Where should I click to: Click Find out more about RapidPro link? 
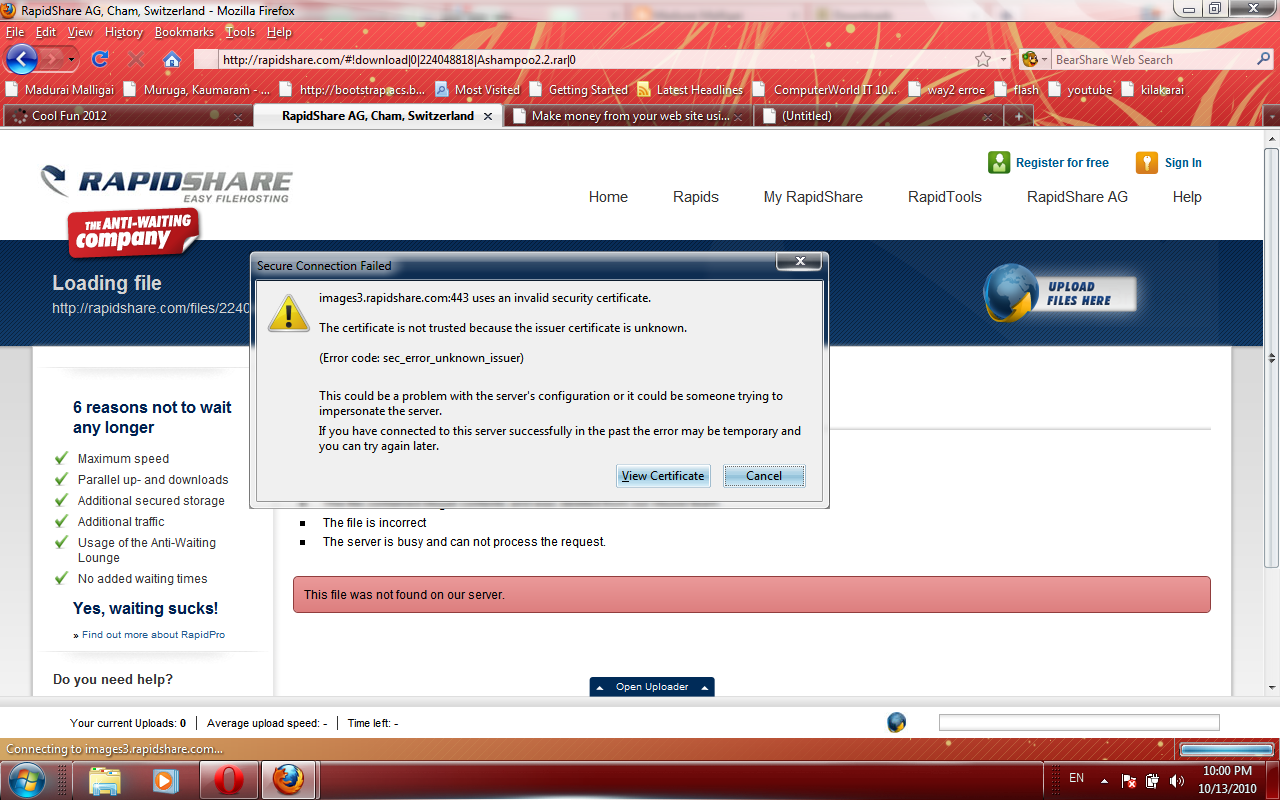coord(154,634)
